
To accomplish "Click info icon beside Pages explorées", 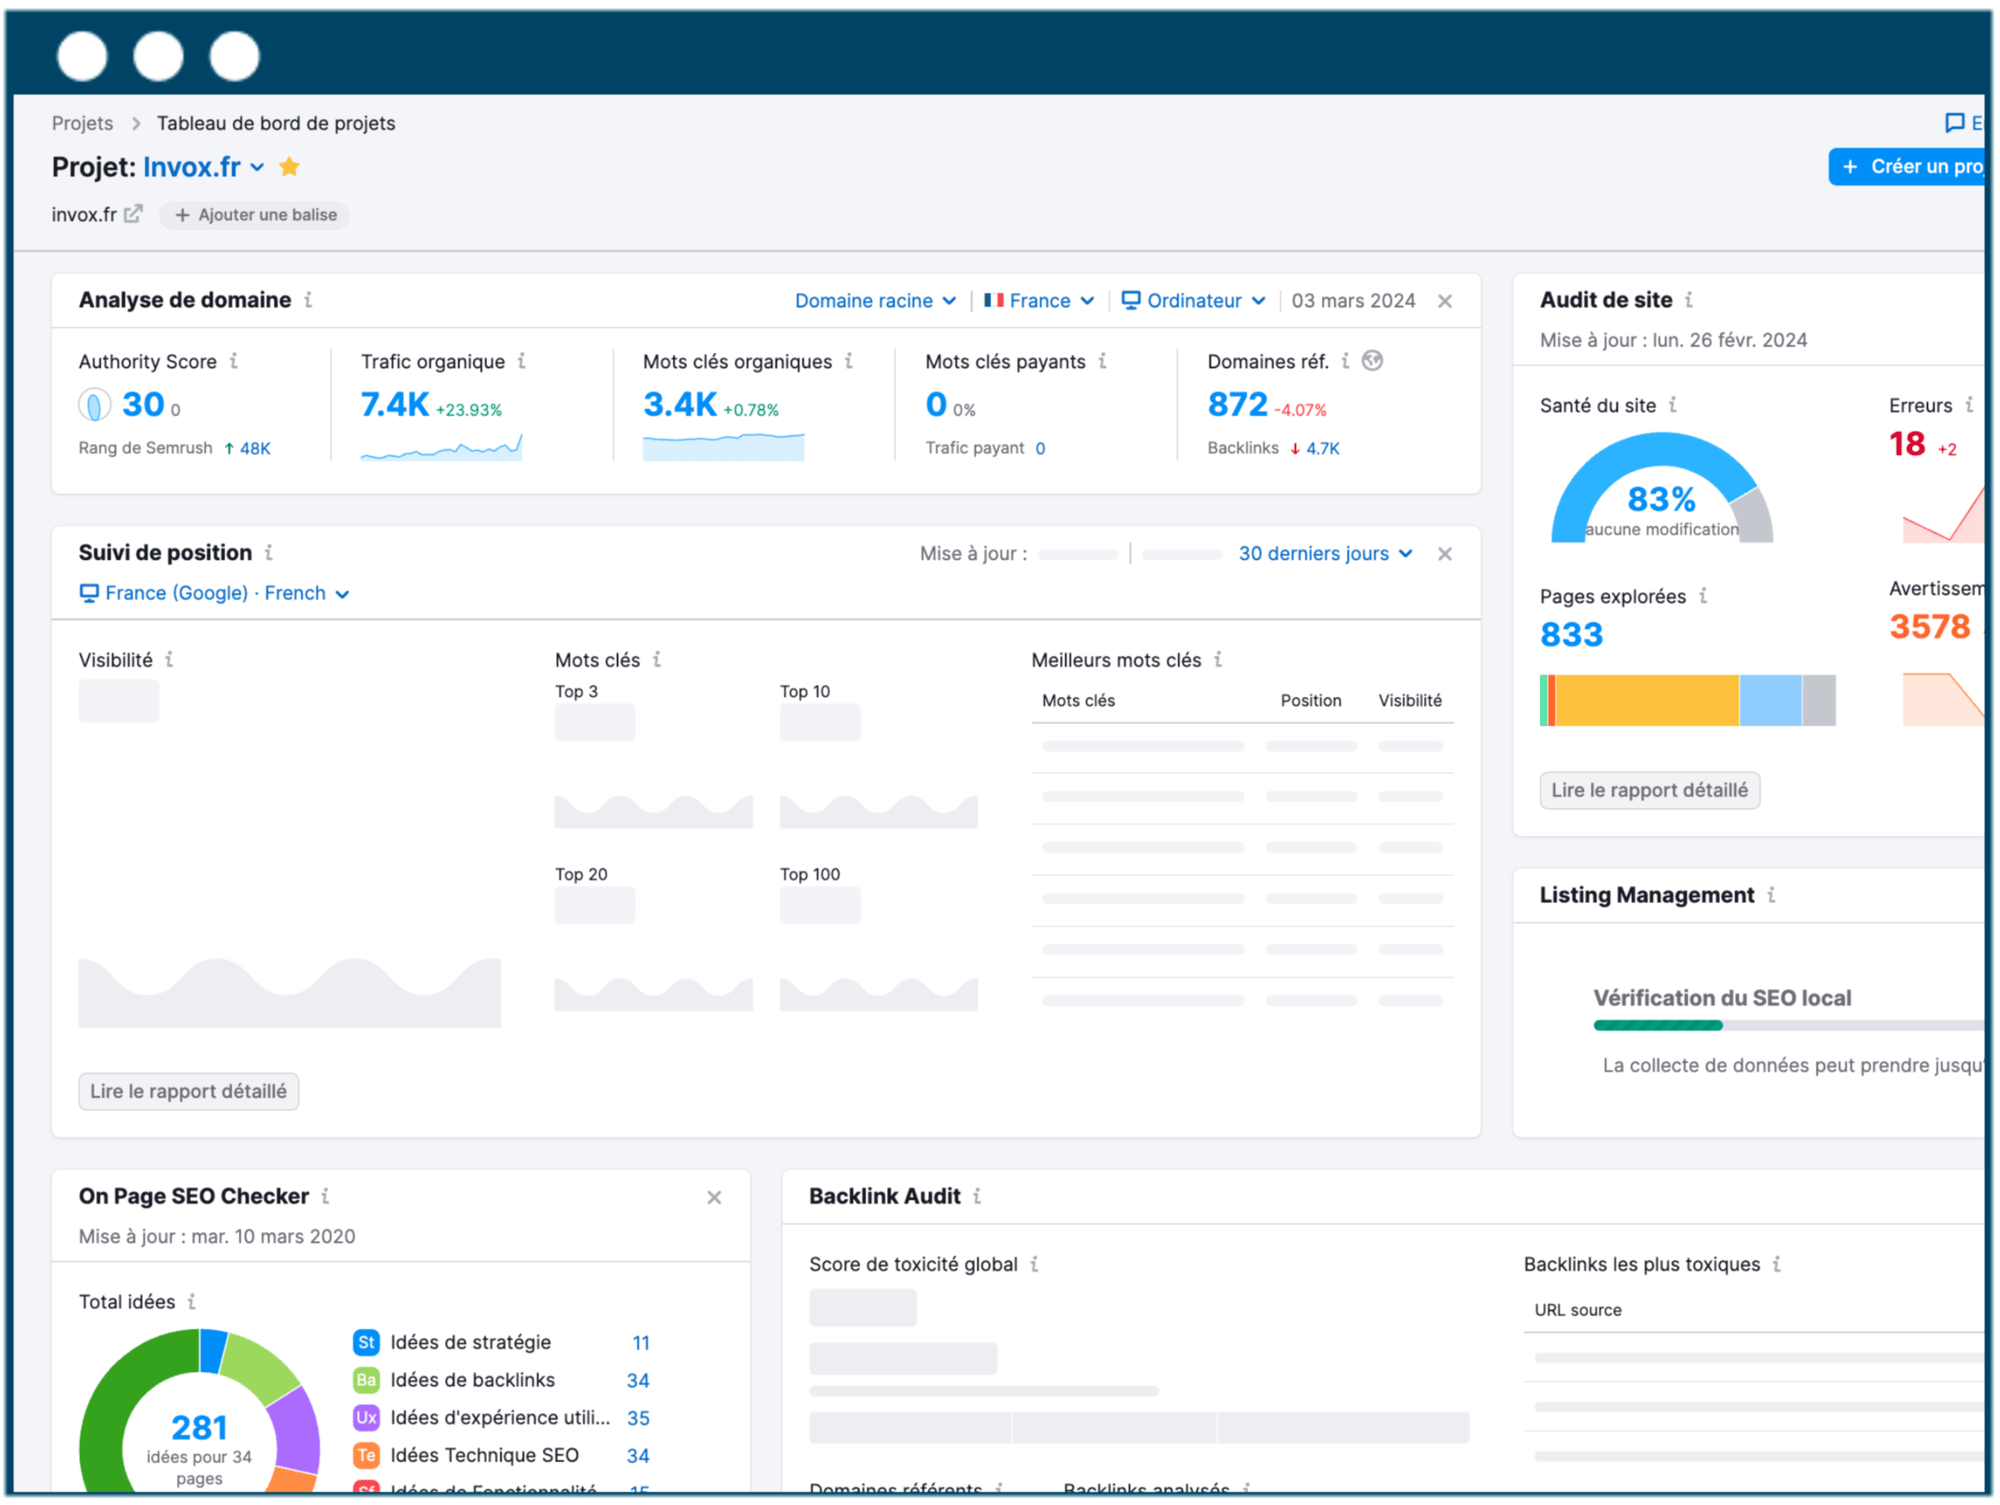I will pyautogui.click(x=1703, y=596).
